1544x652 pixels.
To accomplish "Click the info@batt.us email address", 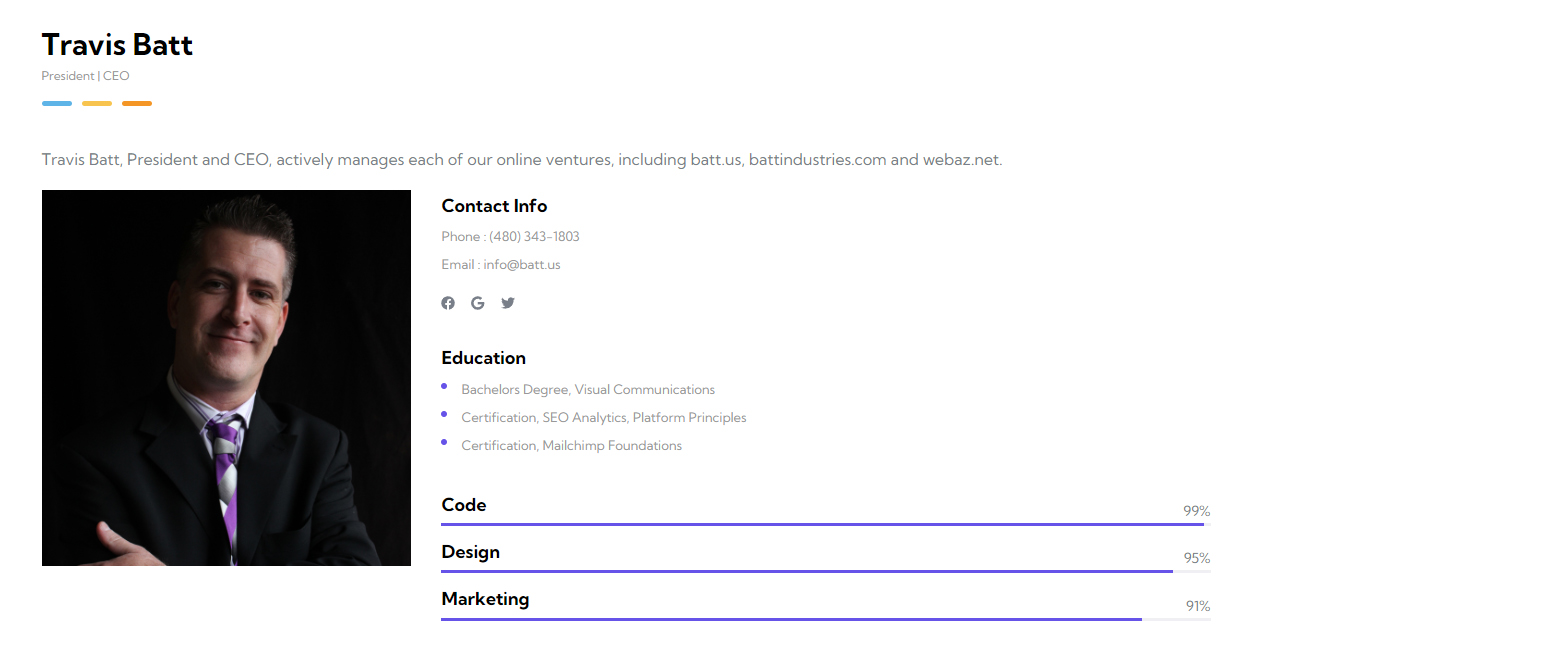I will tap(522, 265).
